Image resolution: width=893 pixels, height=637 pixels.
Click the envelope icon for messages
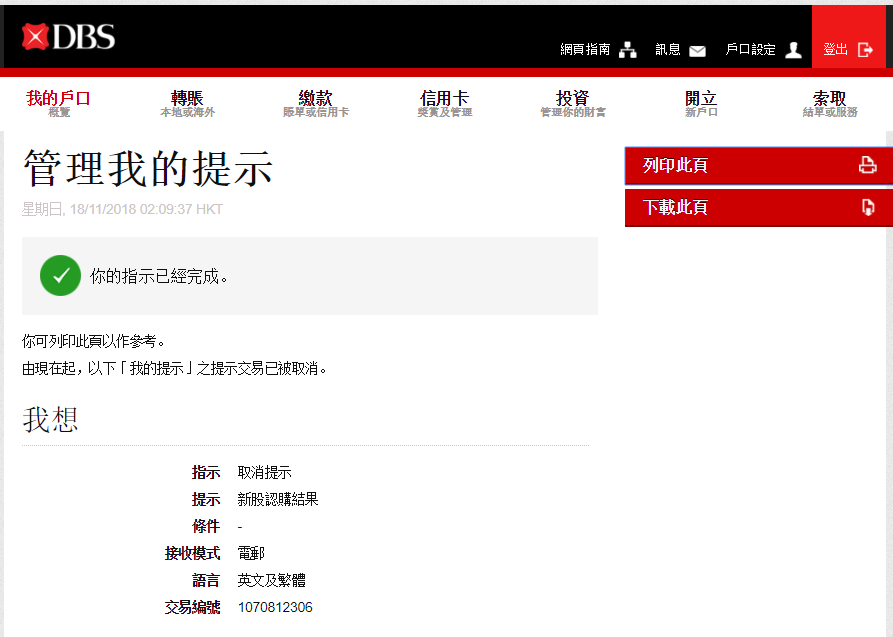click(x=697, y=50)
